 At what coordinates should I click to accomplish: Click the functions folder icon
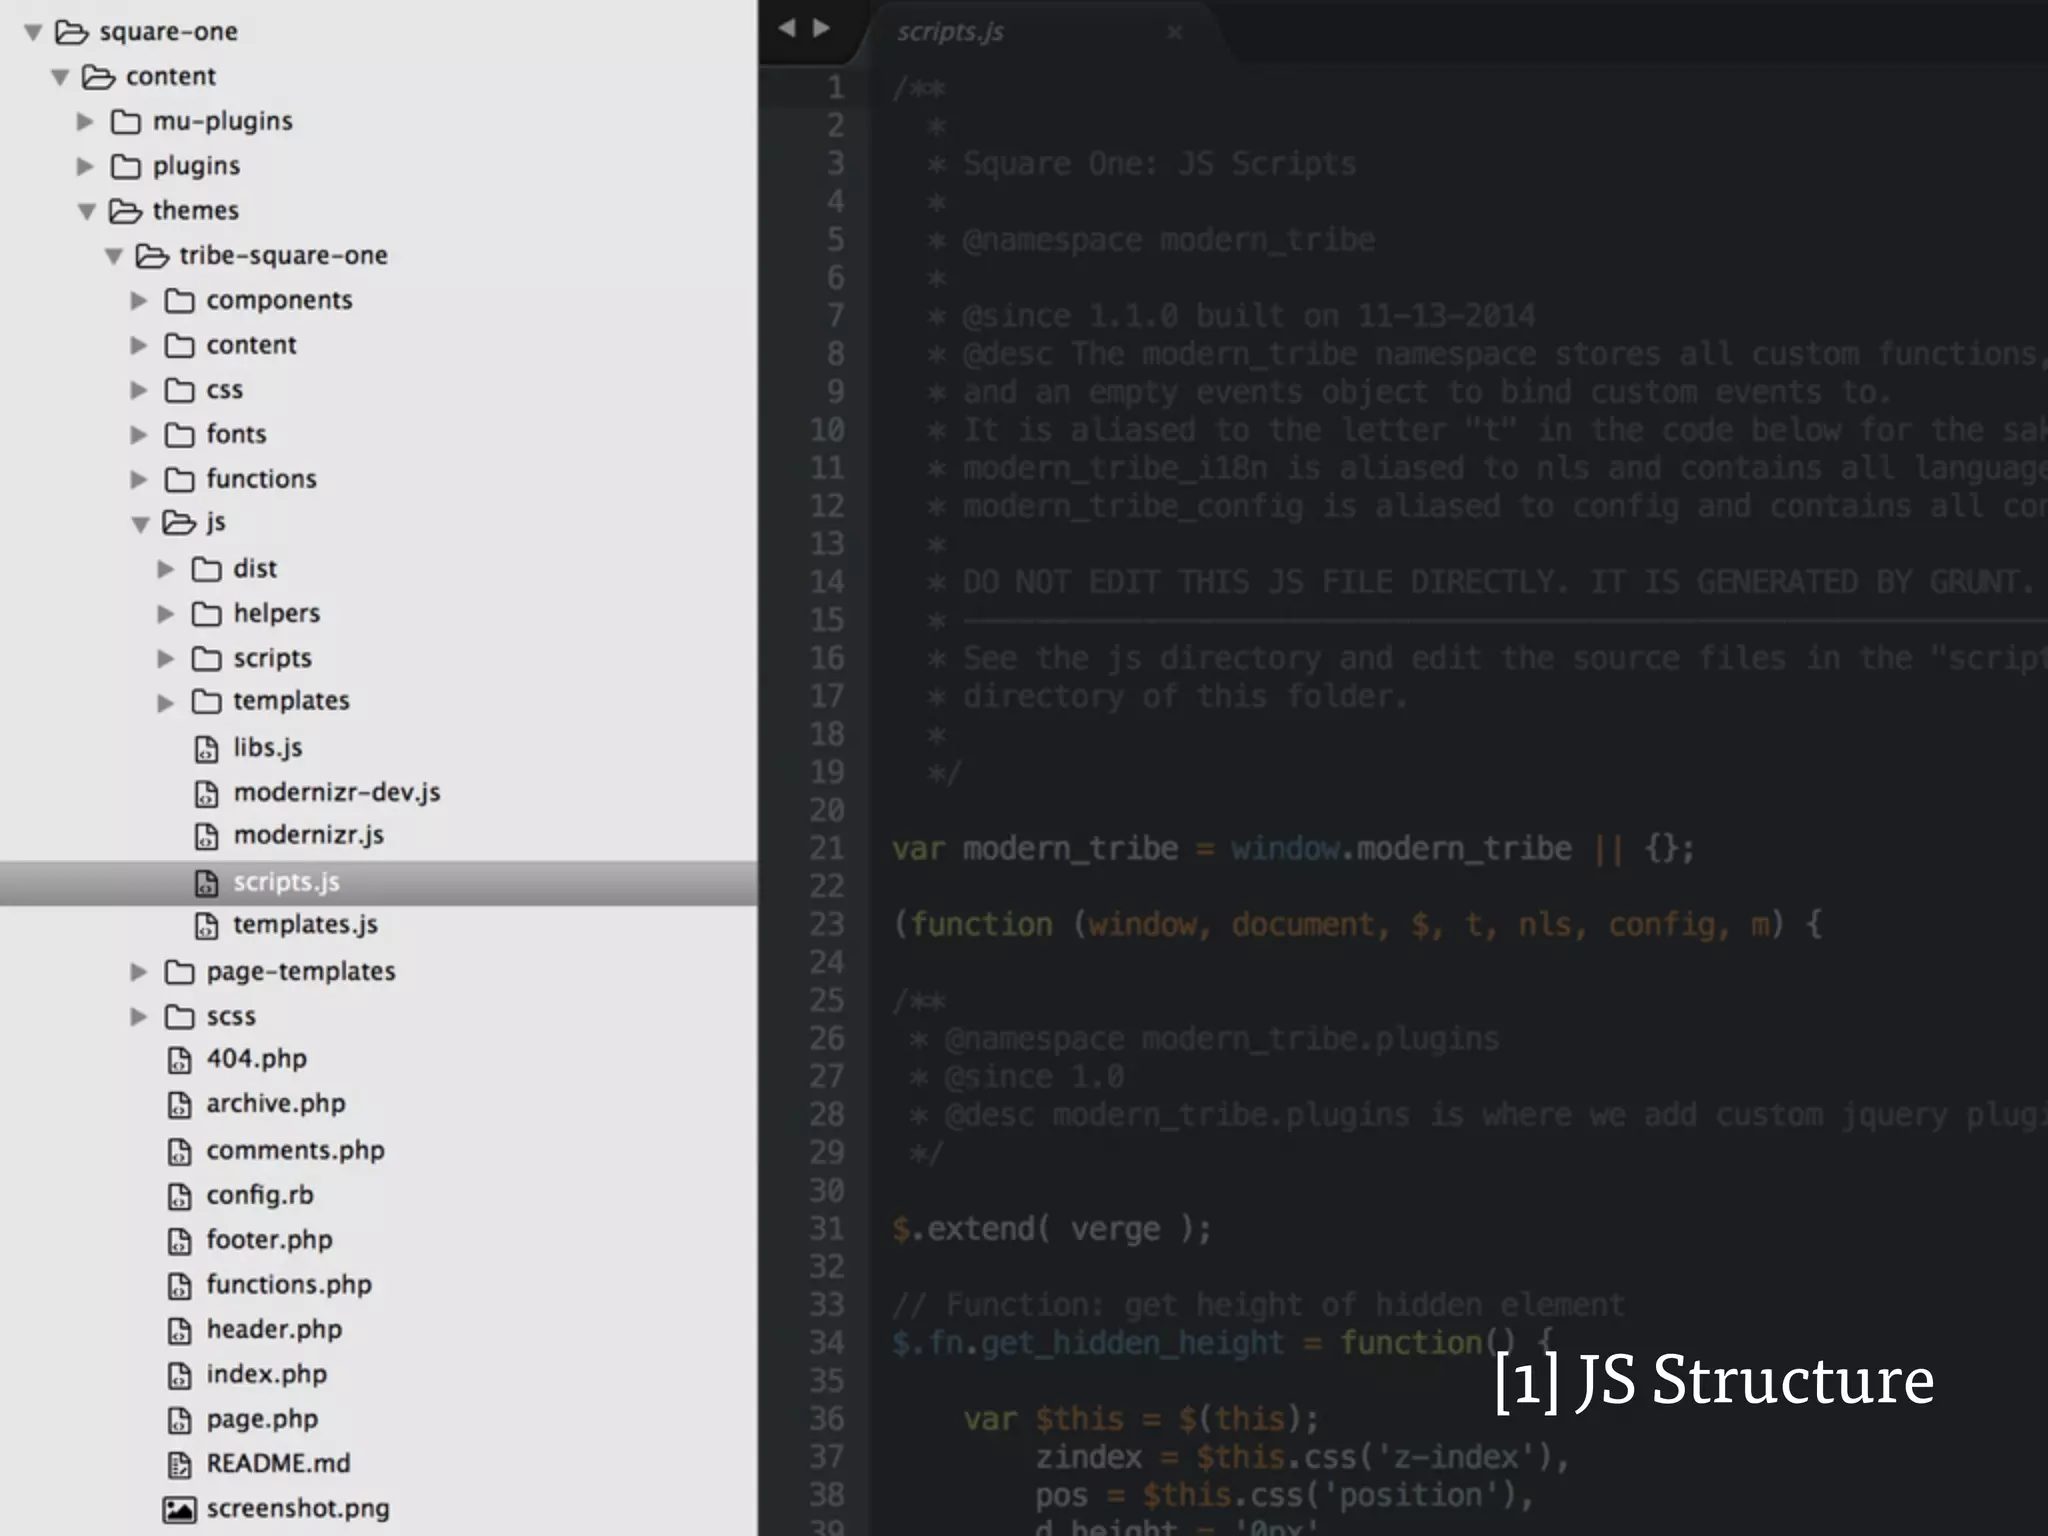point(179,480)
